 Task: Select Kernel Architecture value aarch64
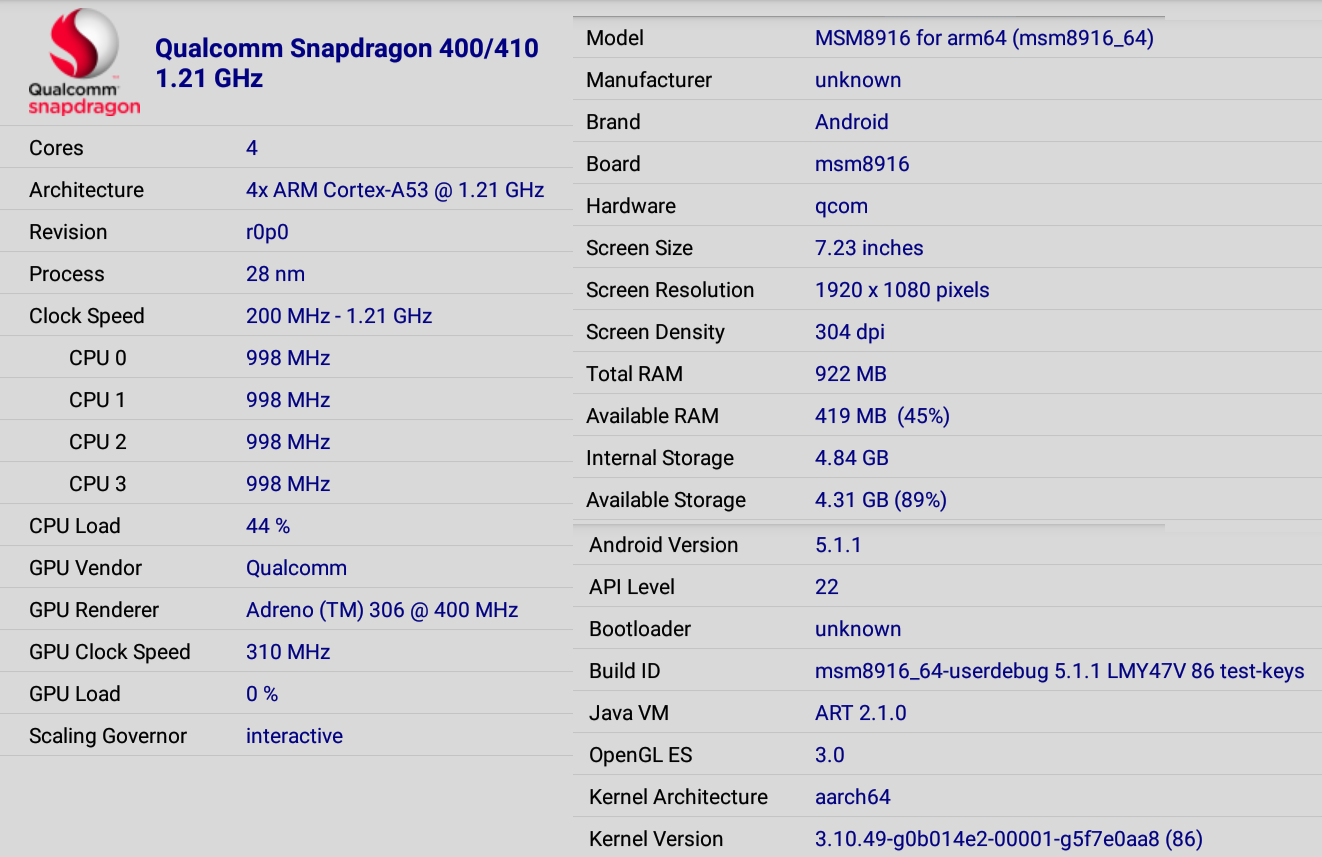point(853,797)
